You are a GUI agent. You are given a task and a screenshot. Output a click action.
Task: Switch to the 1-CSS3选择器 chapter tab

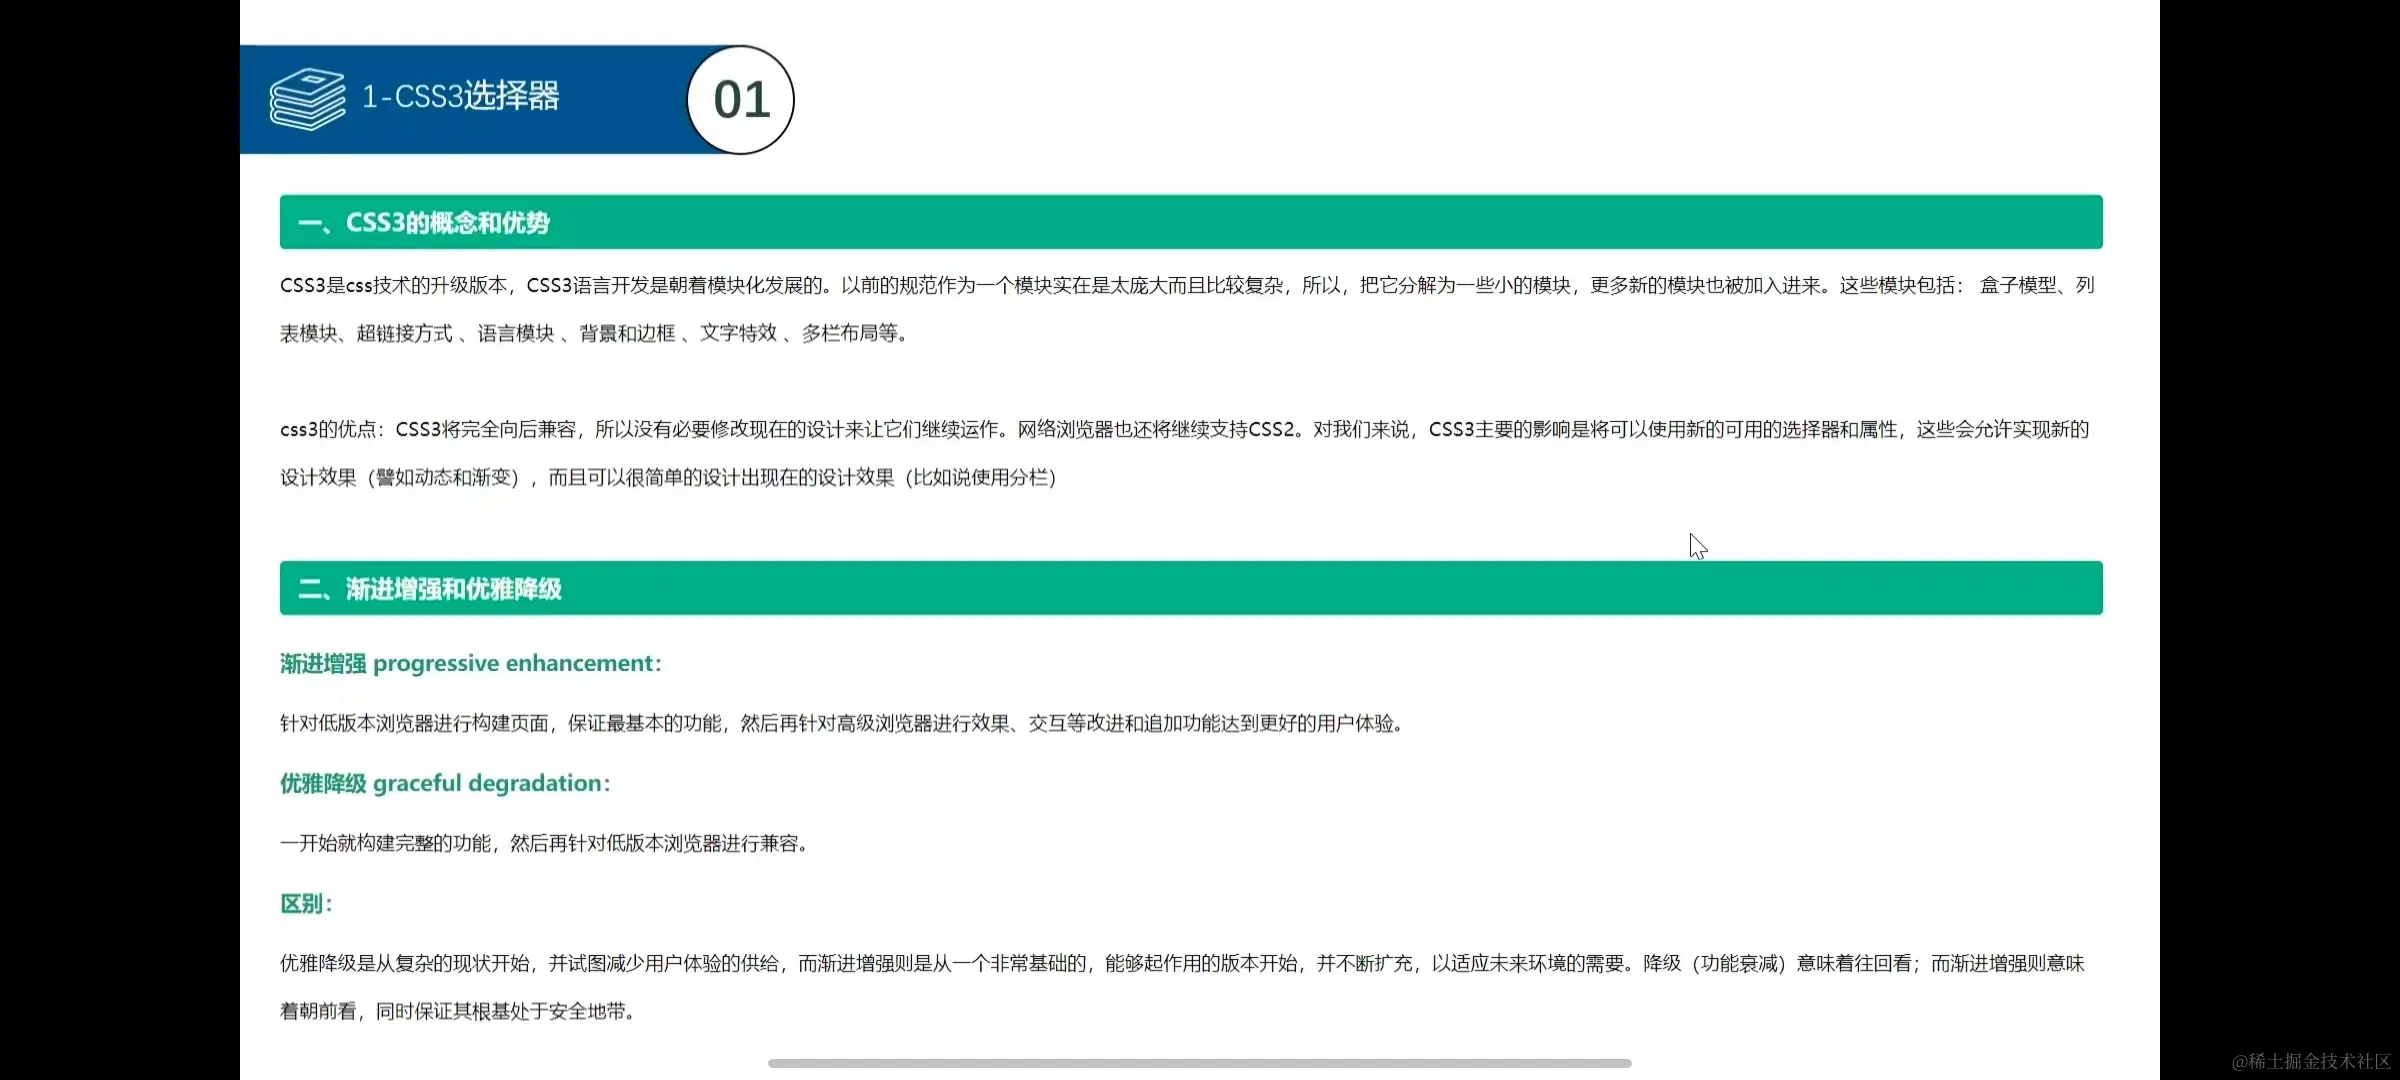[461, 96]
